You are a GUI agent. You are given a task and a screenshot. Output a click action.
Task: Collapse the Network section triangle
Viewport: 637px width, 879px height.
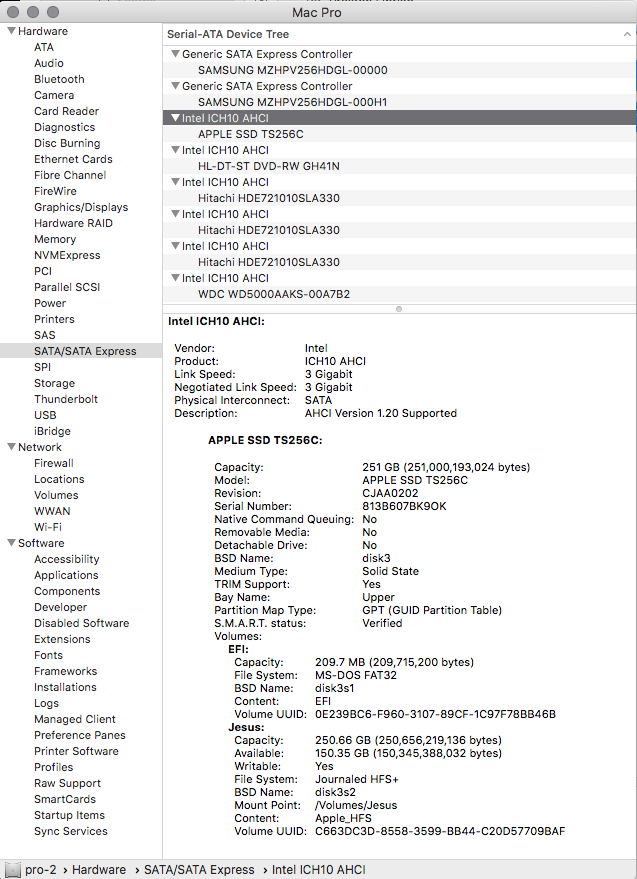click(x=11, y=447)
